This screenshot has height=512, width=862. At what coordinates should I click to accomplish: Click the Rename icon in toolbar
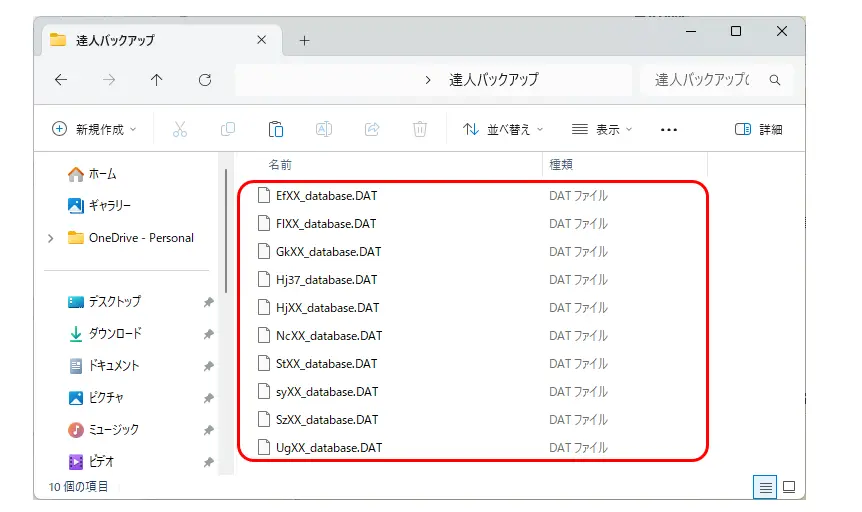coord(324,129)
